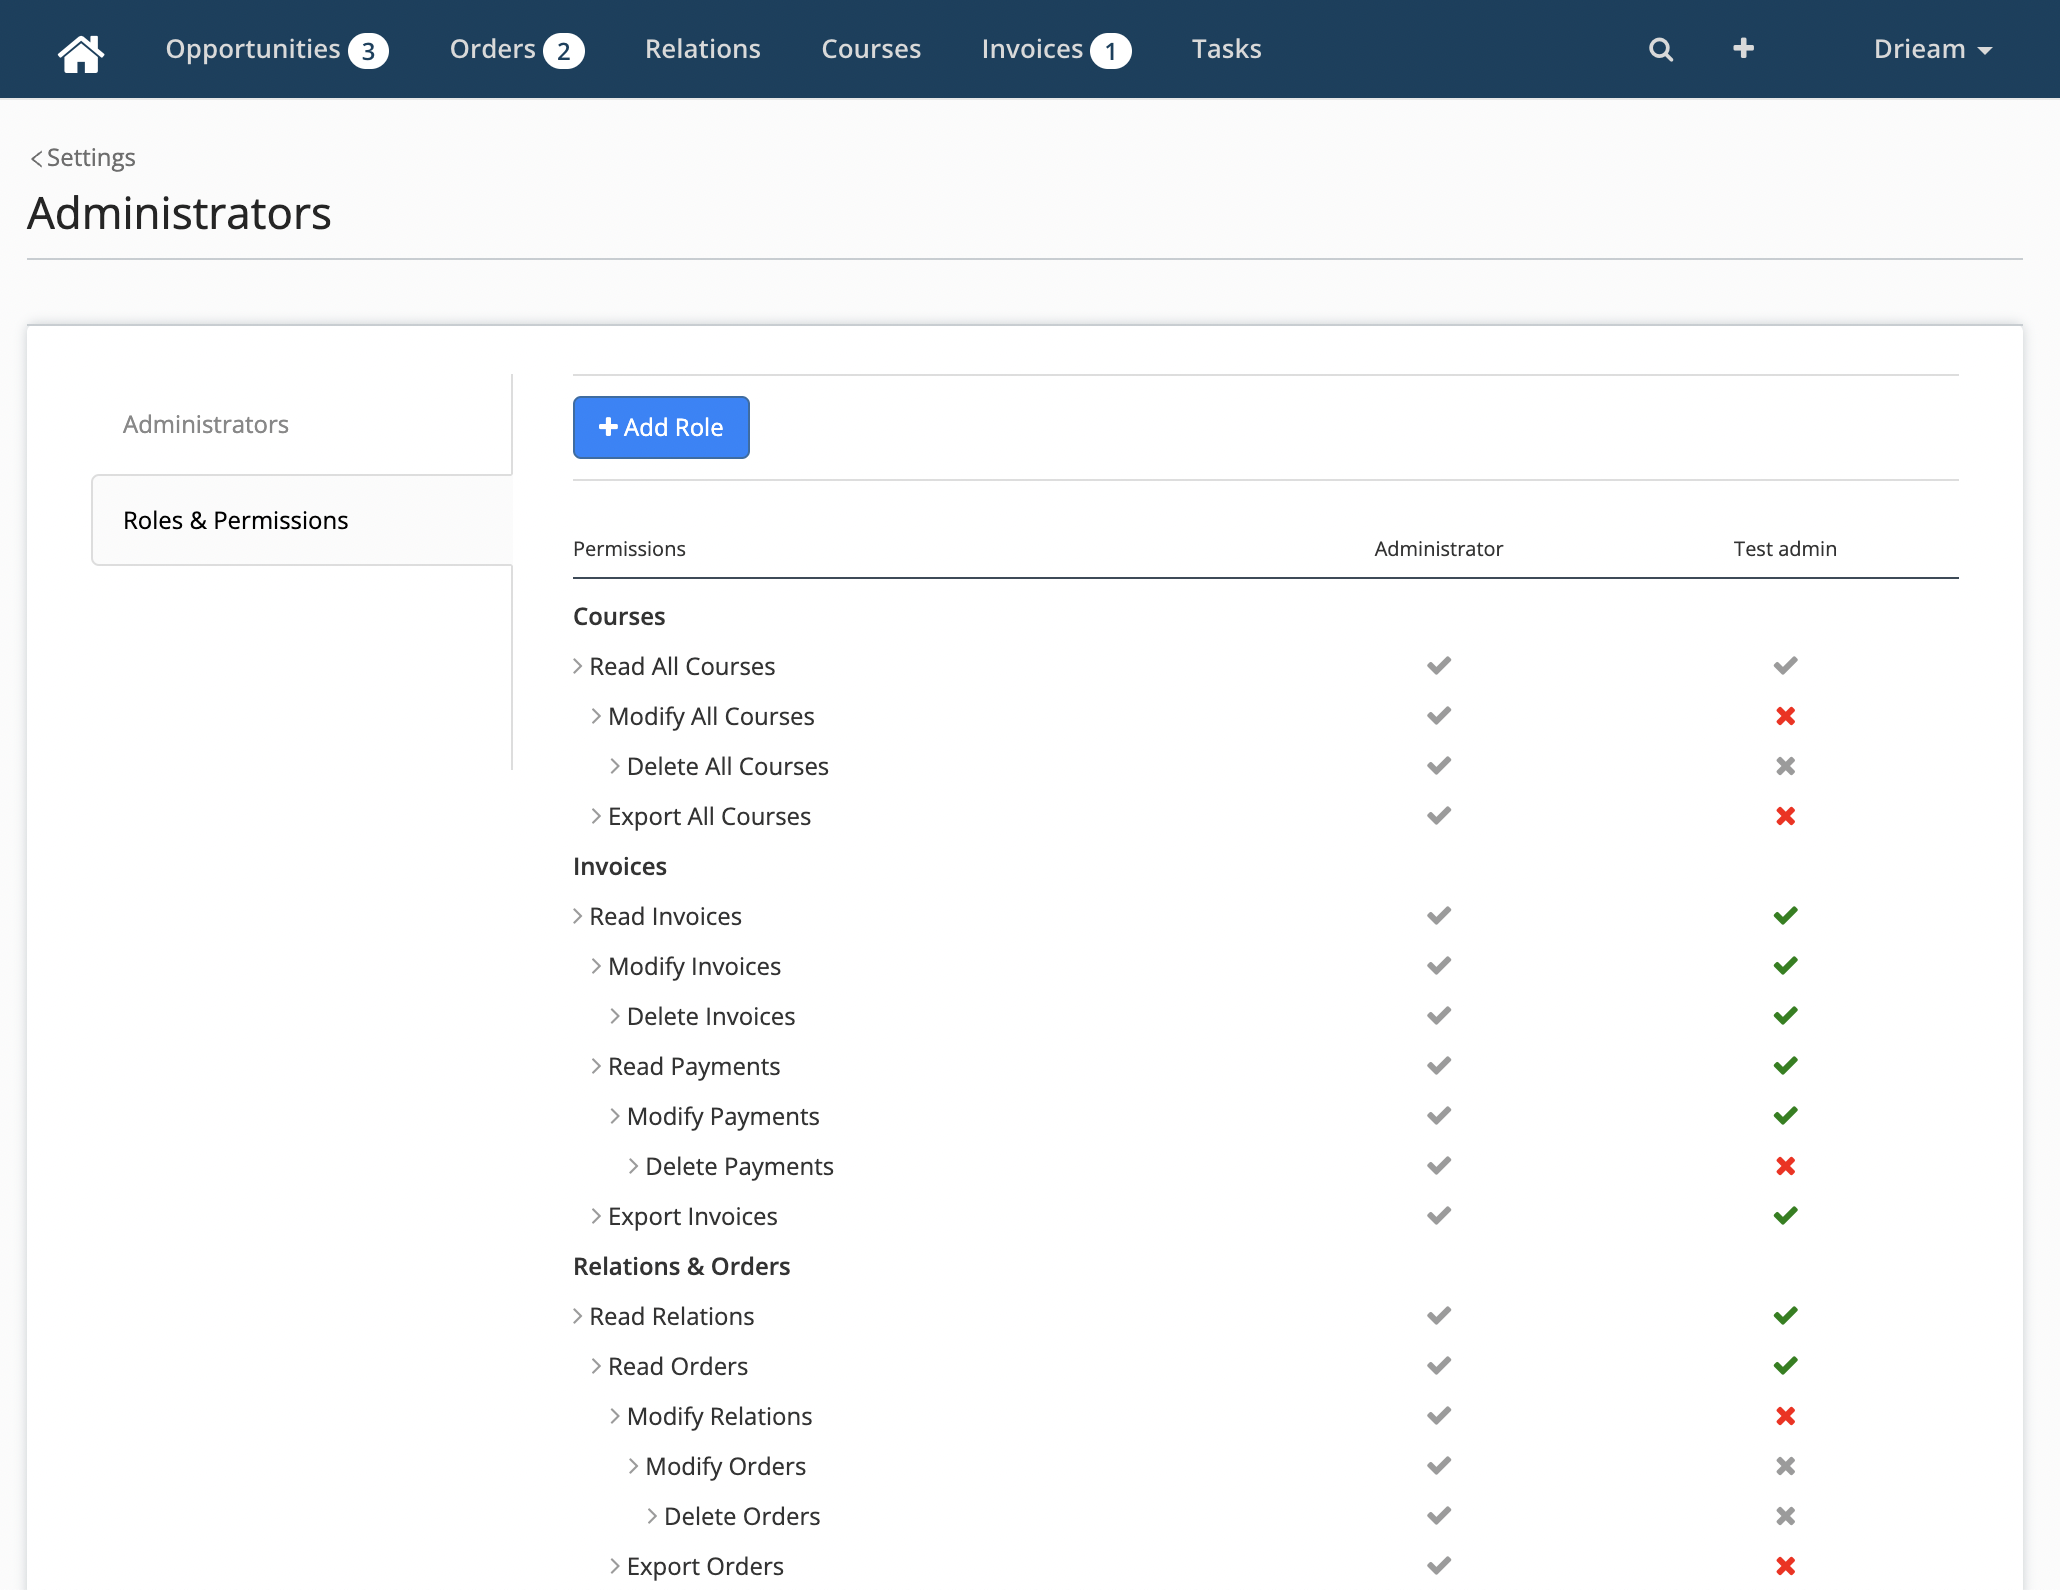Click Administrator Export Invoices checkmark
The width and height of the screenshot is (2060, 1590).
click(1438, 1215)
